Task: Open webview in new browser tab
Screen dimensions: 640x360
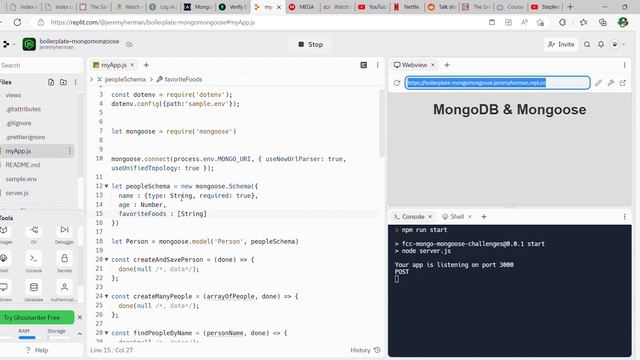Action: [623, 83]
